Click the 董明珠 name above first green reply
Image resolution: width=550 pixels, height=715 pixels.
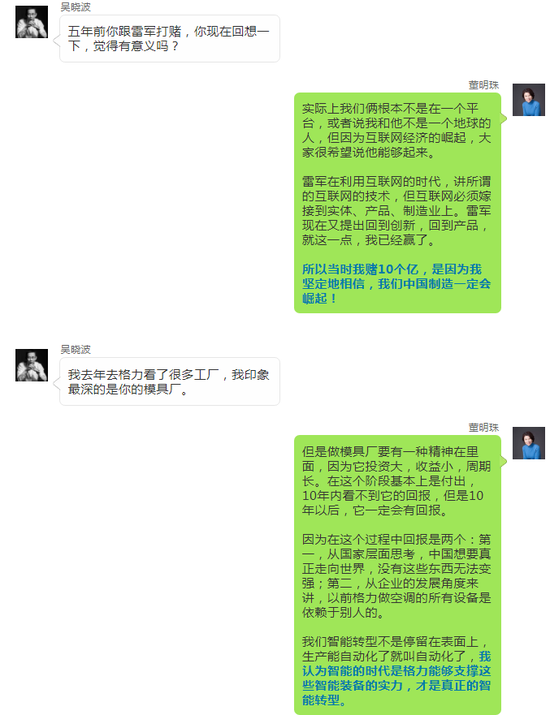pyautogui.click(x=483, y=85)
